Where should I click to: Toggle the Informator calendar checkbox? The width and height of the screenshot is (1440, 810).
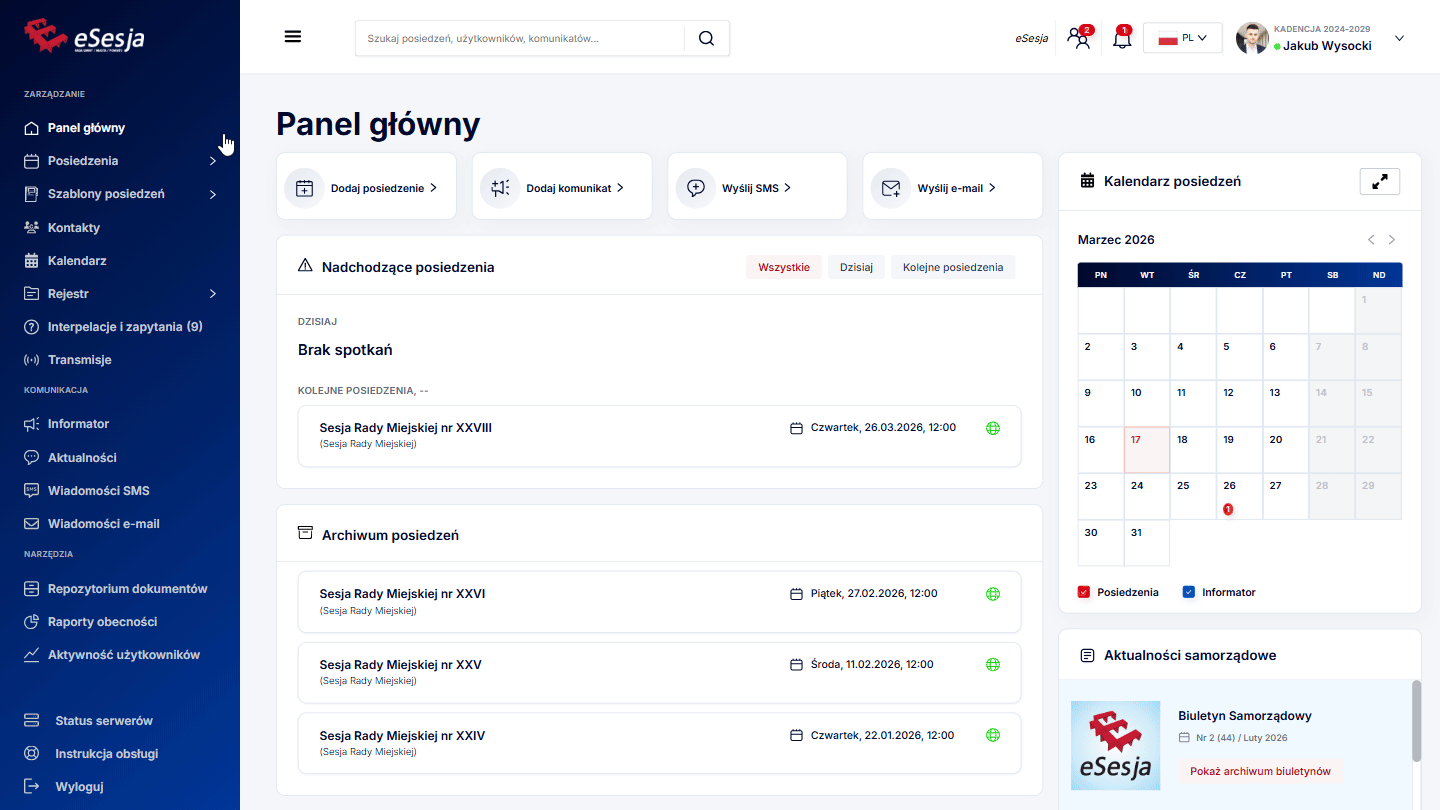[x=1188, y=592]
